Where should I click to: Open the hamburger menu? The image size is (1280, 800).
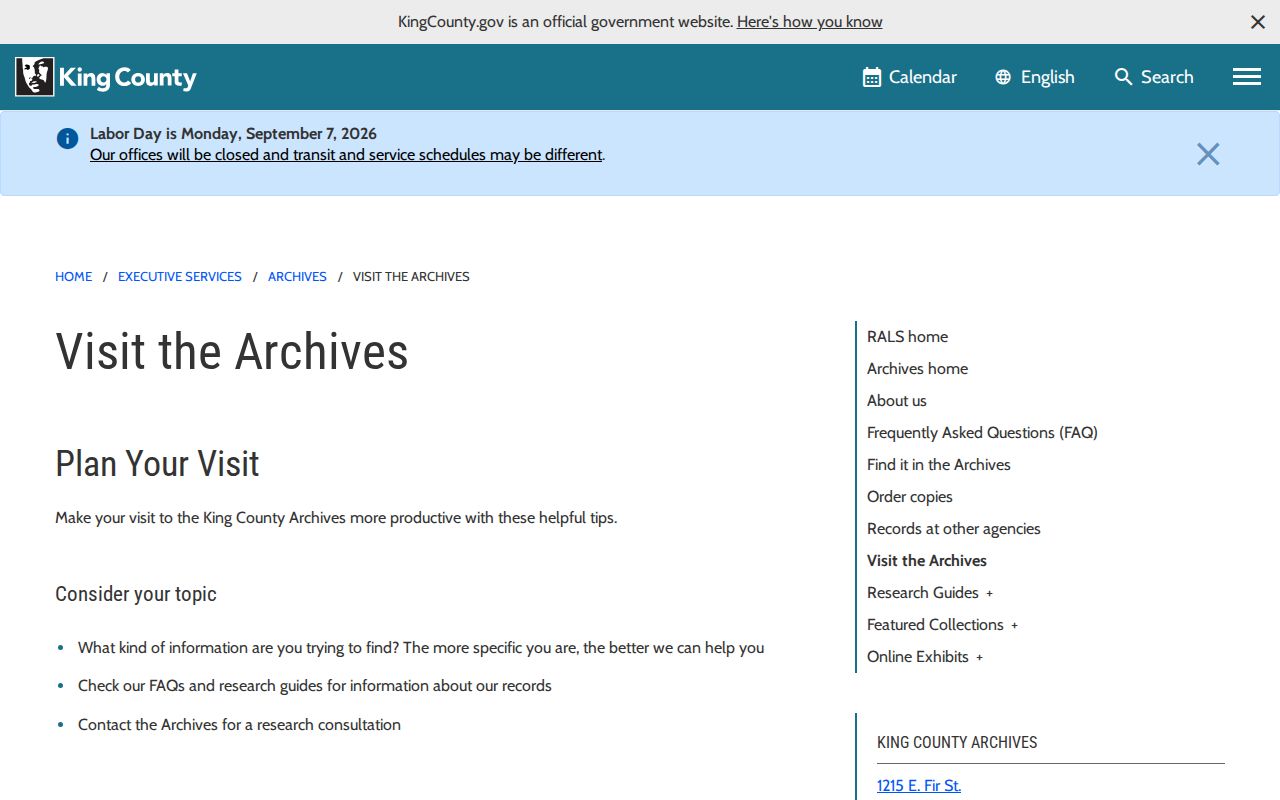(x=1247, y=77)
